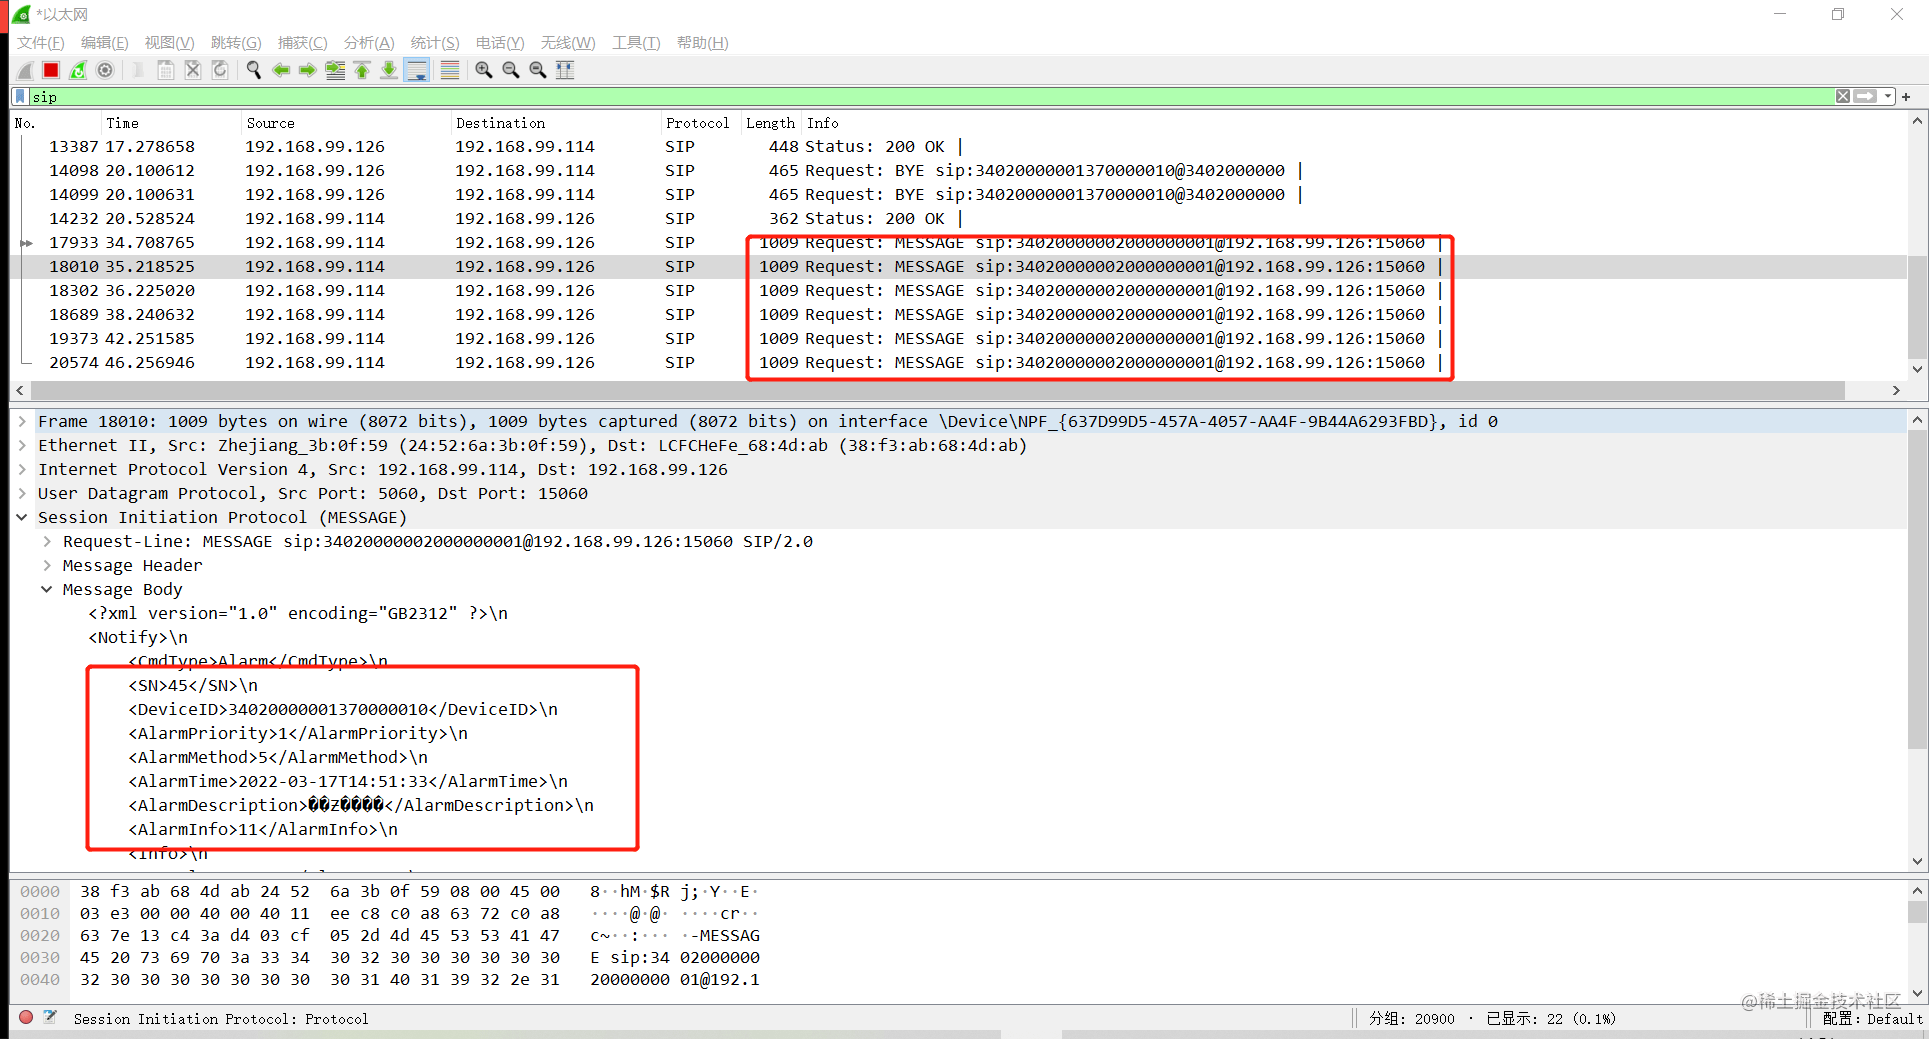
Task: Reload the capture file icon
Action: point(220,70)
